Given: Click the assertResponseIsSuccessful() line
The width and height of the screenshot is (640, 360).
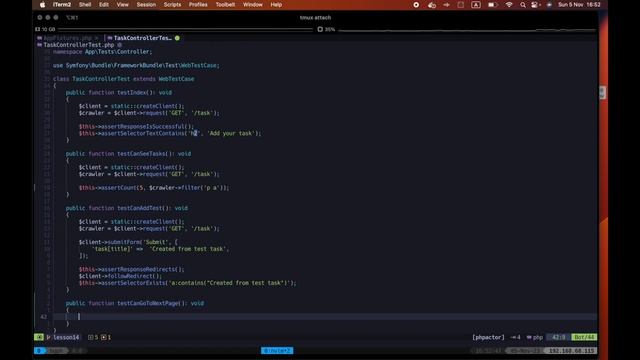Looking at the screenshot, I should [136, 127].
